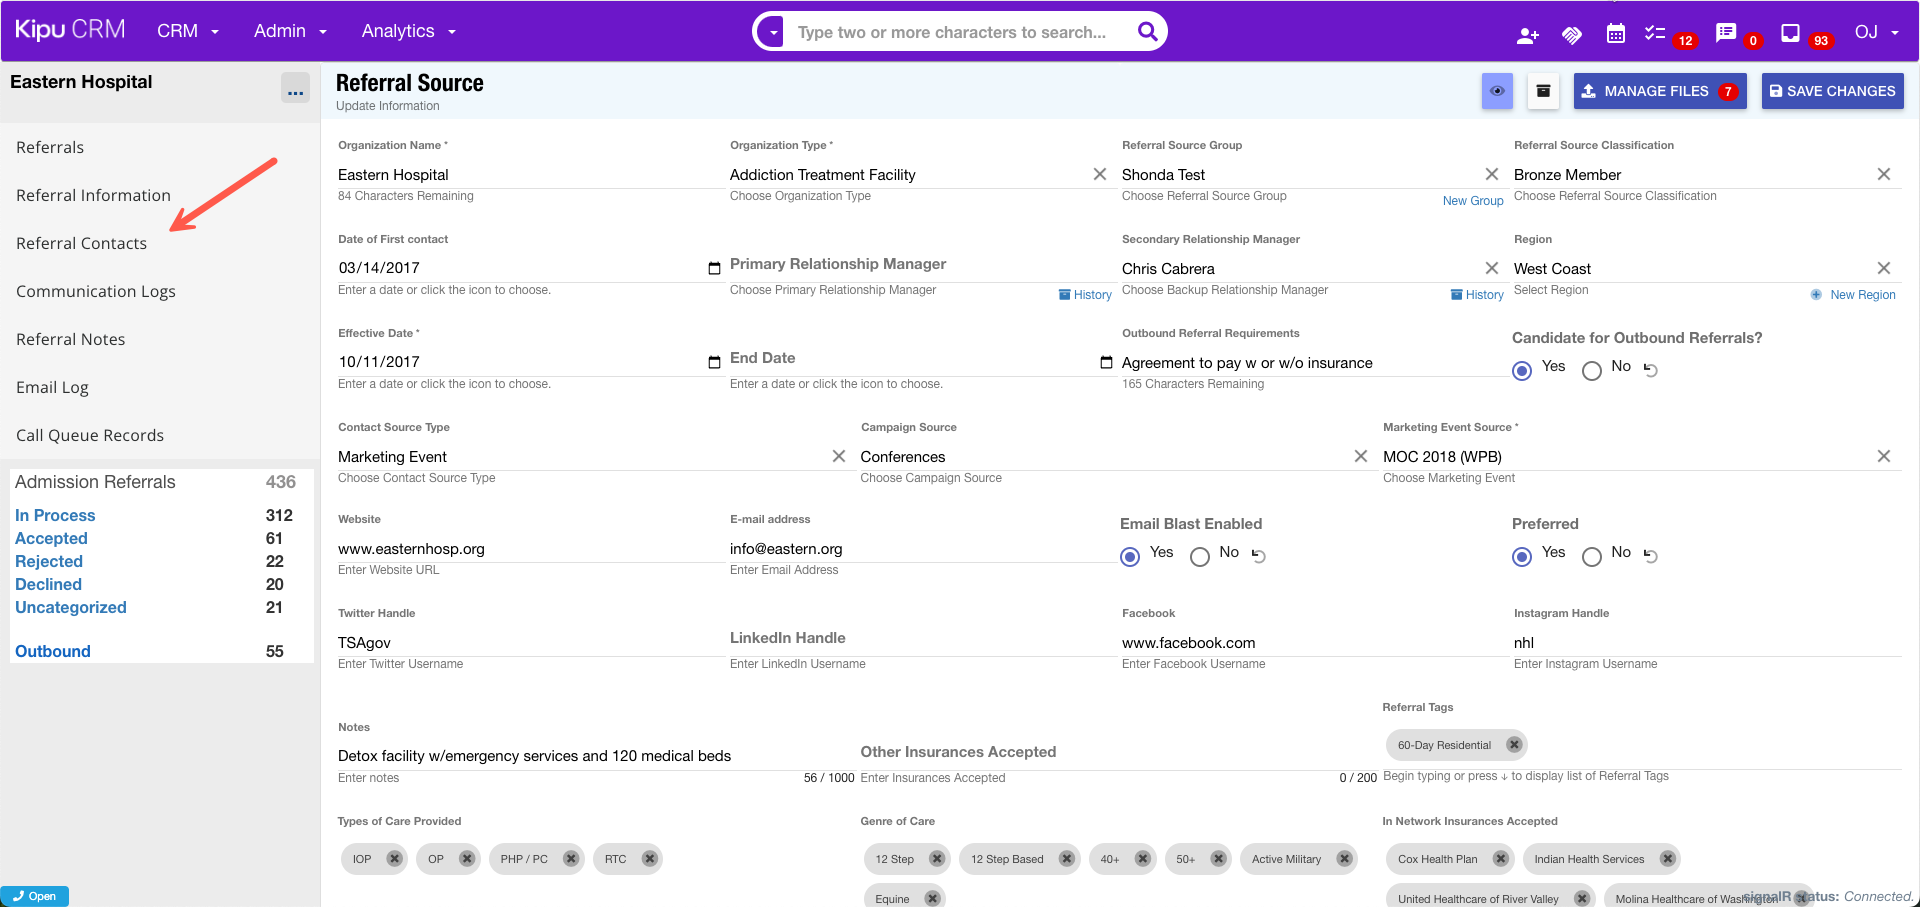Click the Website input field
The height and width of the screenshot is (907, 1920).
(x=530, y=549)
